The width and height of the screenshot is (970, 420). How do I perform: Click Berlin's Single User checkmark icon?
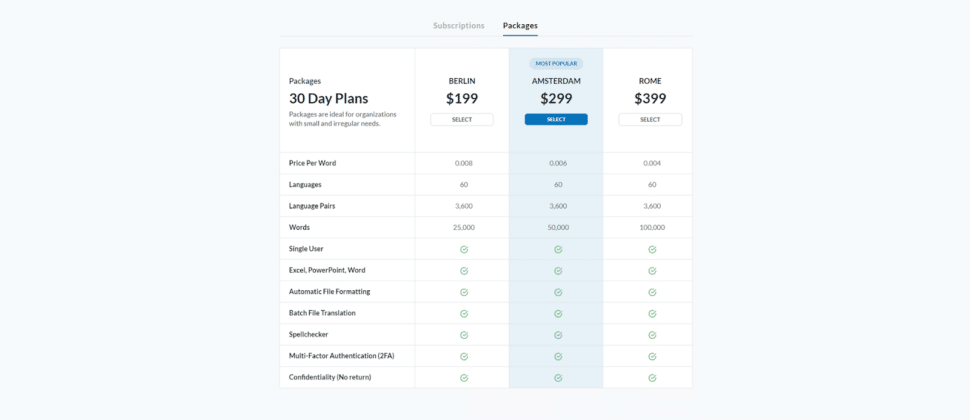pos(464,249)
